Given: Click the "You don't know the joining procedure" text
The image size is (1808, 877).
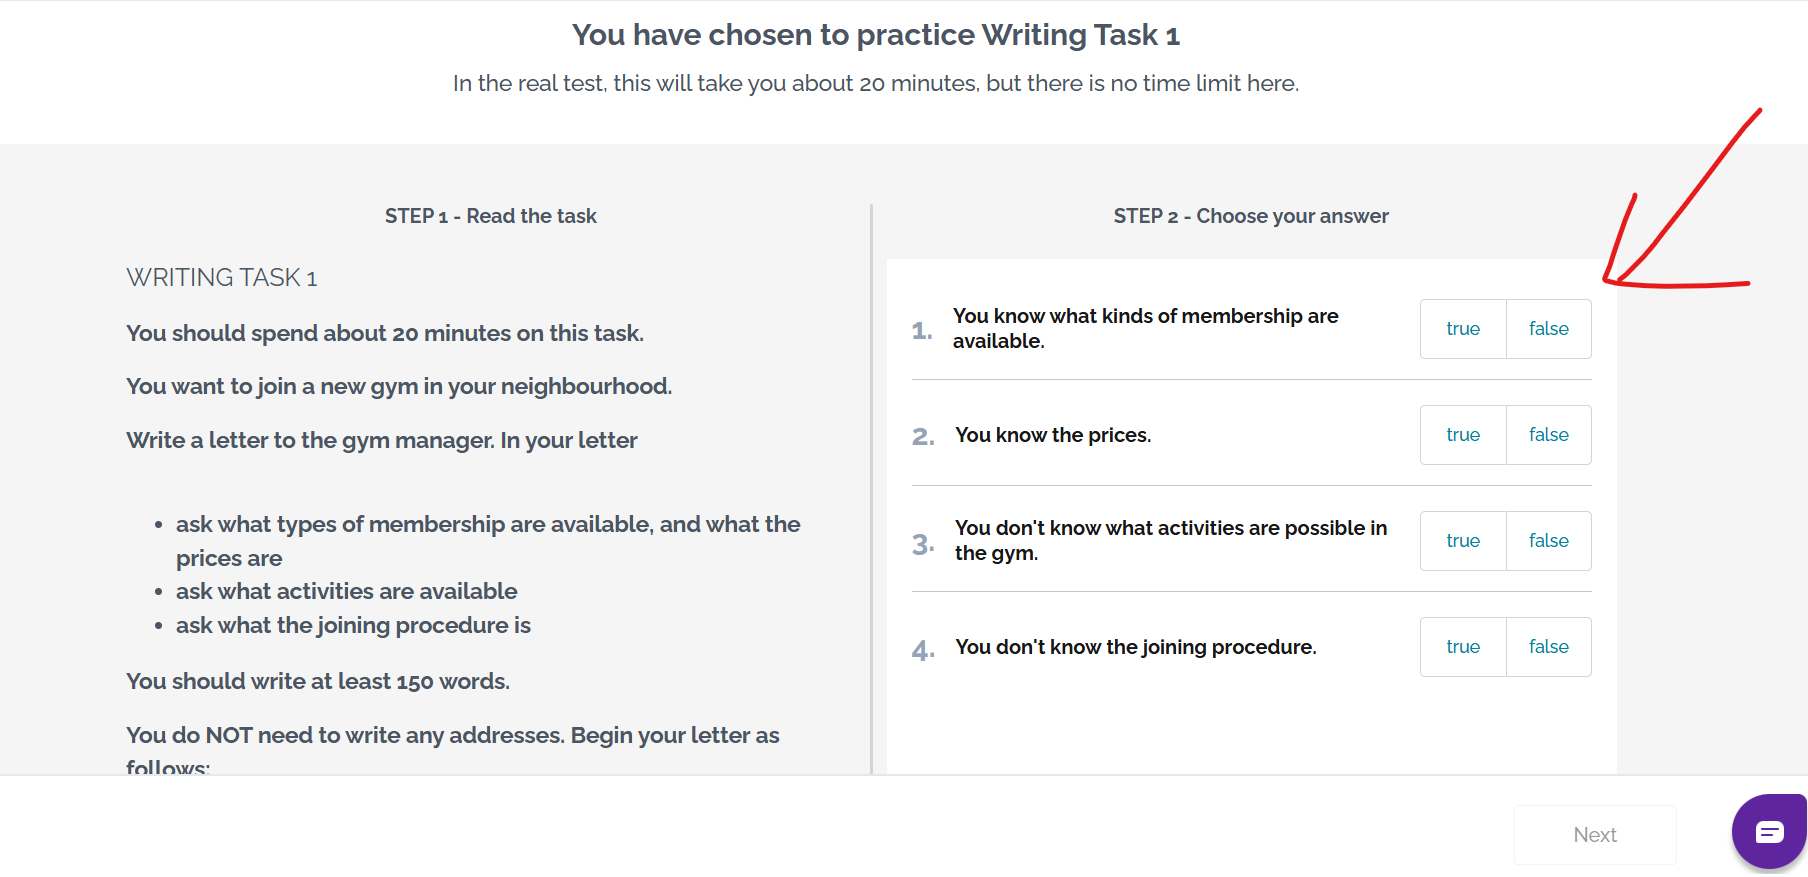Looking at the screenshot, I should [1135, 647].
